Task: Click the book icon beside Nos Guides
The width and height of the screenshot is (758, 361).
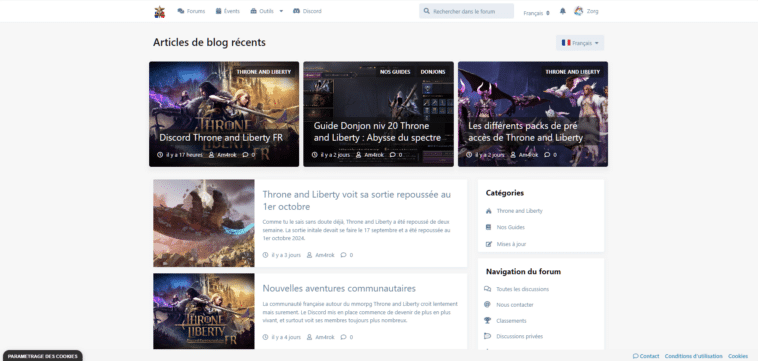Action: (488, 227)
